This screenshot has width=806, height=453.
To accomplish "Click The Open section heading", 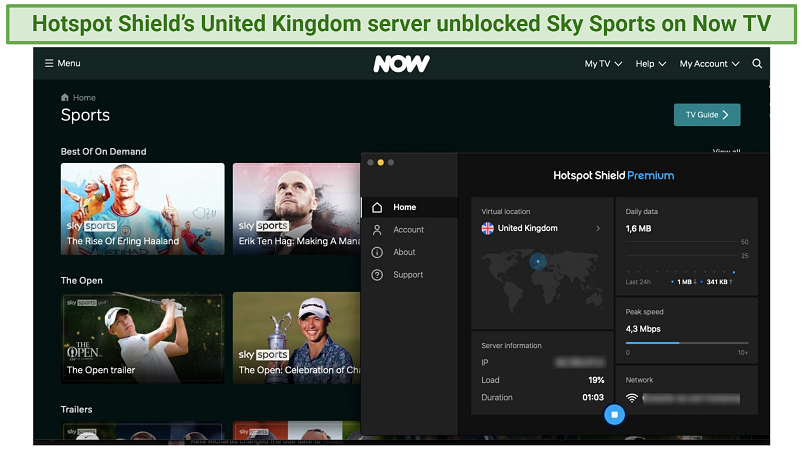I will click(x=82, y=281).
